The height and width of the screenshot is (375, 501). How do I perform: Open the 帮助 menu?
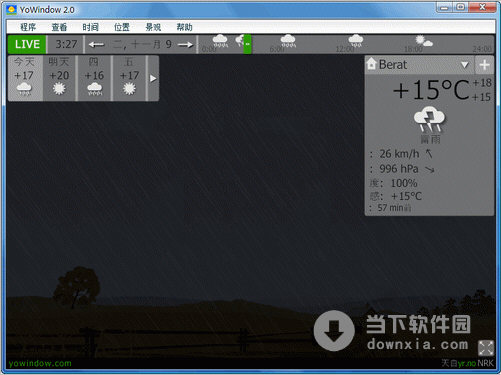184,27
